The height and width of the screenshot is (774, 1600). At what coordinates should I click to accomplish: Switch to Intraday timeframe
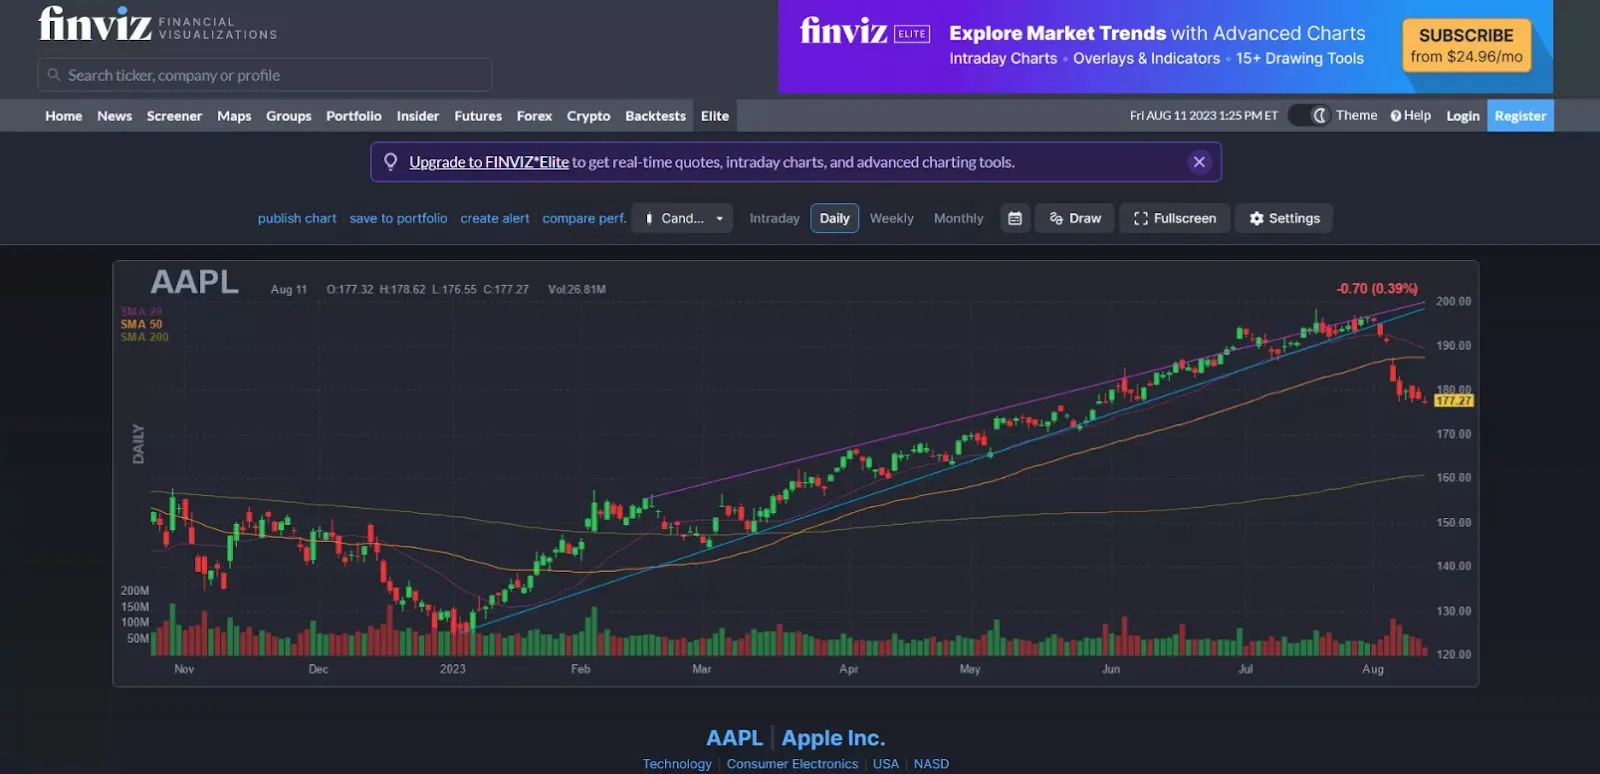coord(775,218)
